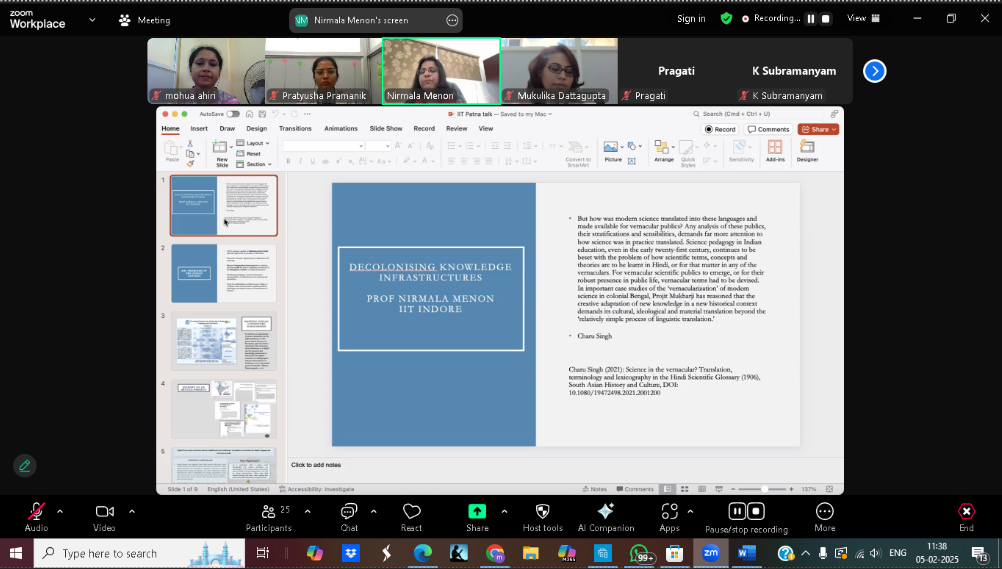The image size is (1002, 569).
Task: Open AI Companion sparkle icon
Action: [x=606, y=511]
